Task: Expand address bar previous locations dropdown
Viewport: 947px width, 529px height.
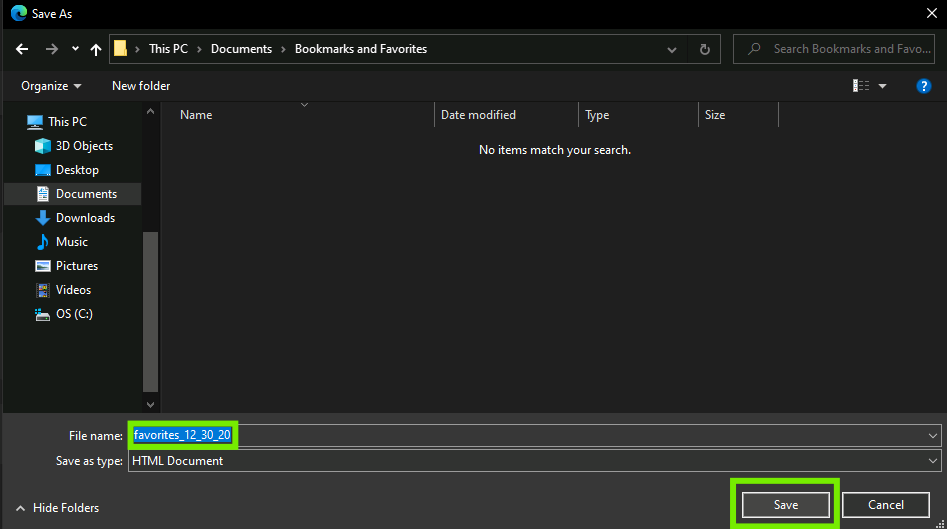Action: (x=672, y=50)
